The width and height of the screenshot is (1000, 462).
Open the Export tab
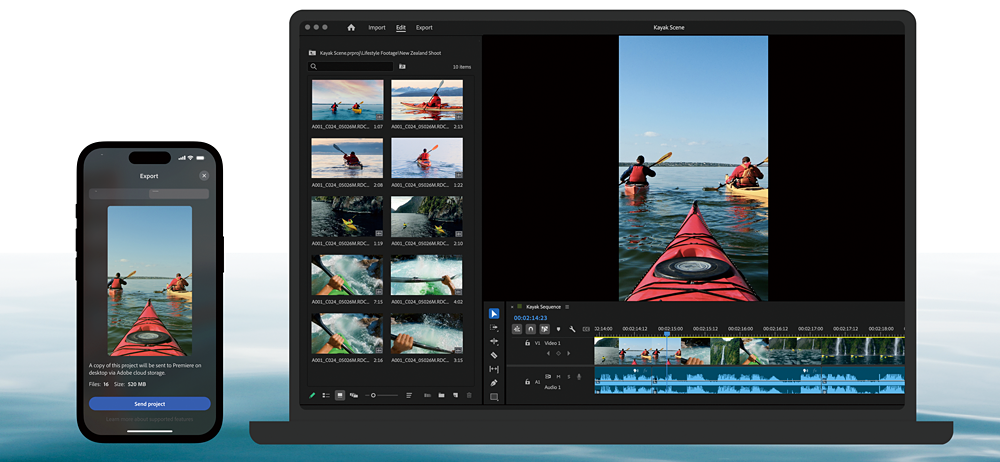[x=424, y=27]
